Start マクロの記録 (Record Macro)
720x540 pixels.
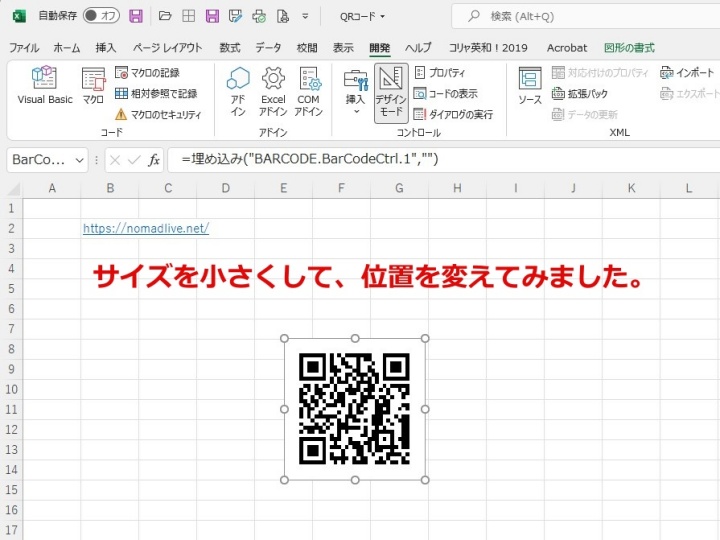pyautogui.click(x=147, y=73)
